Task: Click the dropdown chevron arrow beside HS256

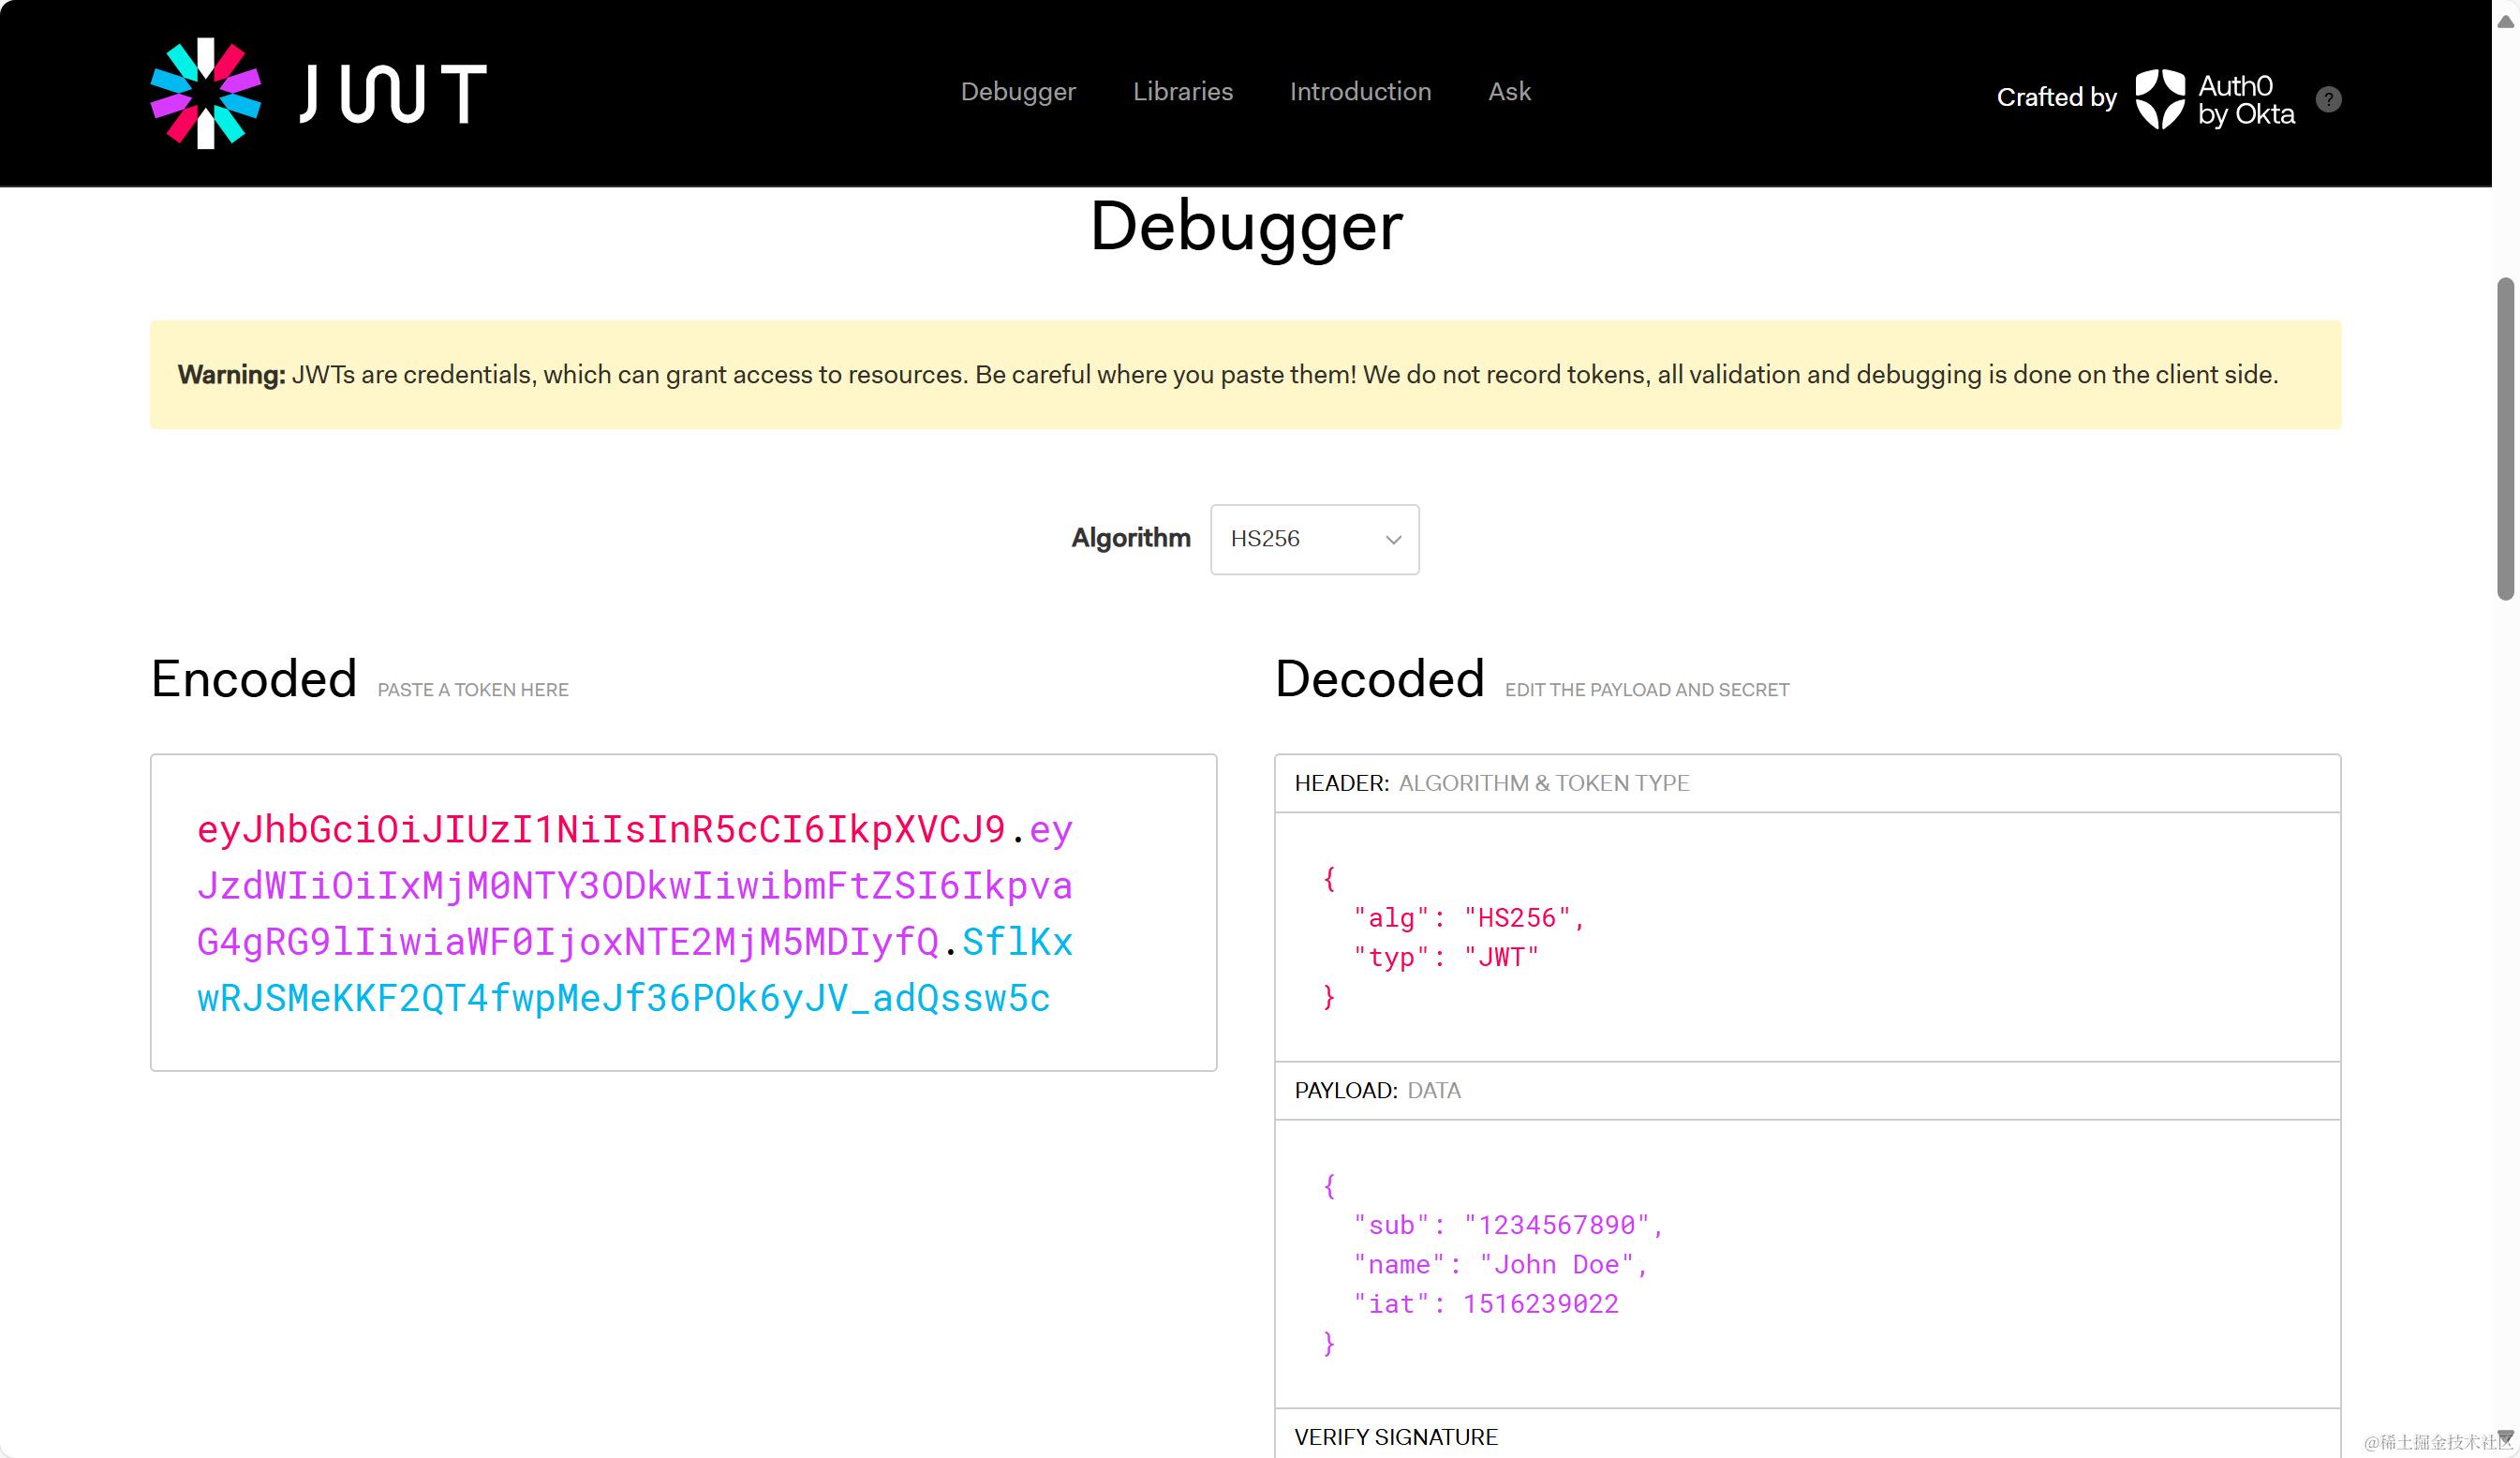Action: pyautogui.click(x=1393, y=540)
